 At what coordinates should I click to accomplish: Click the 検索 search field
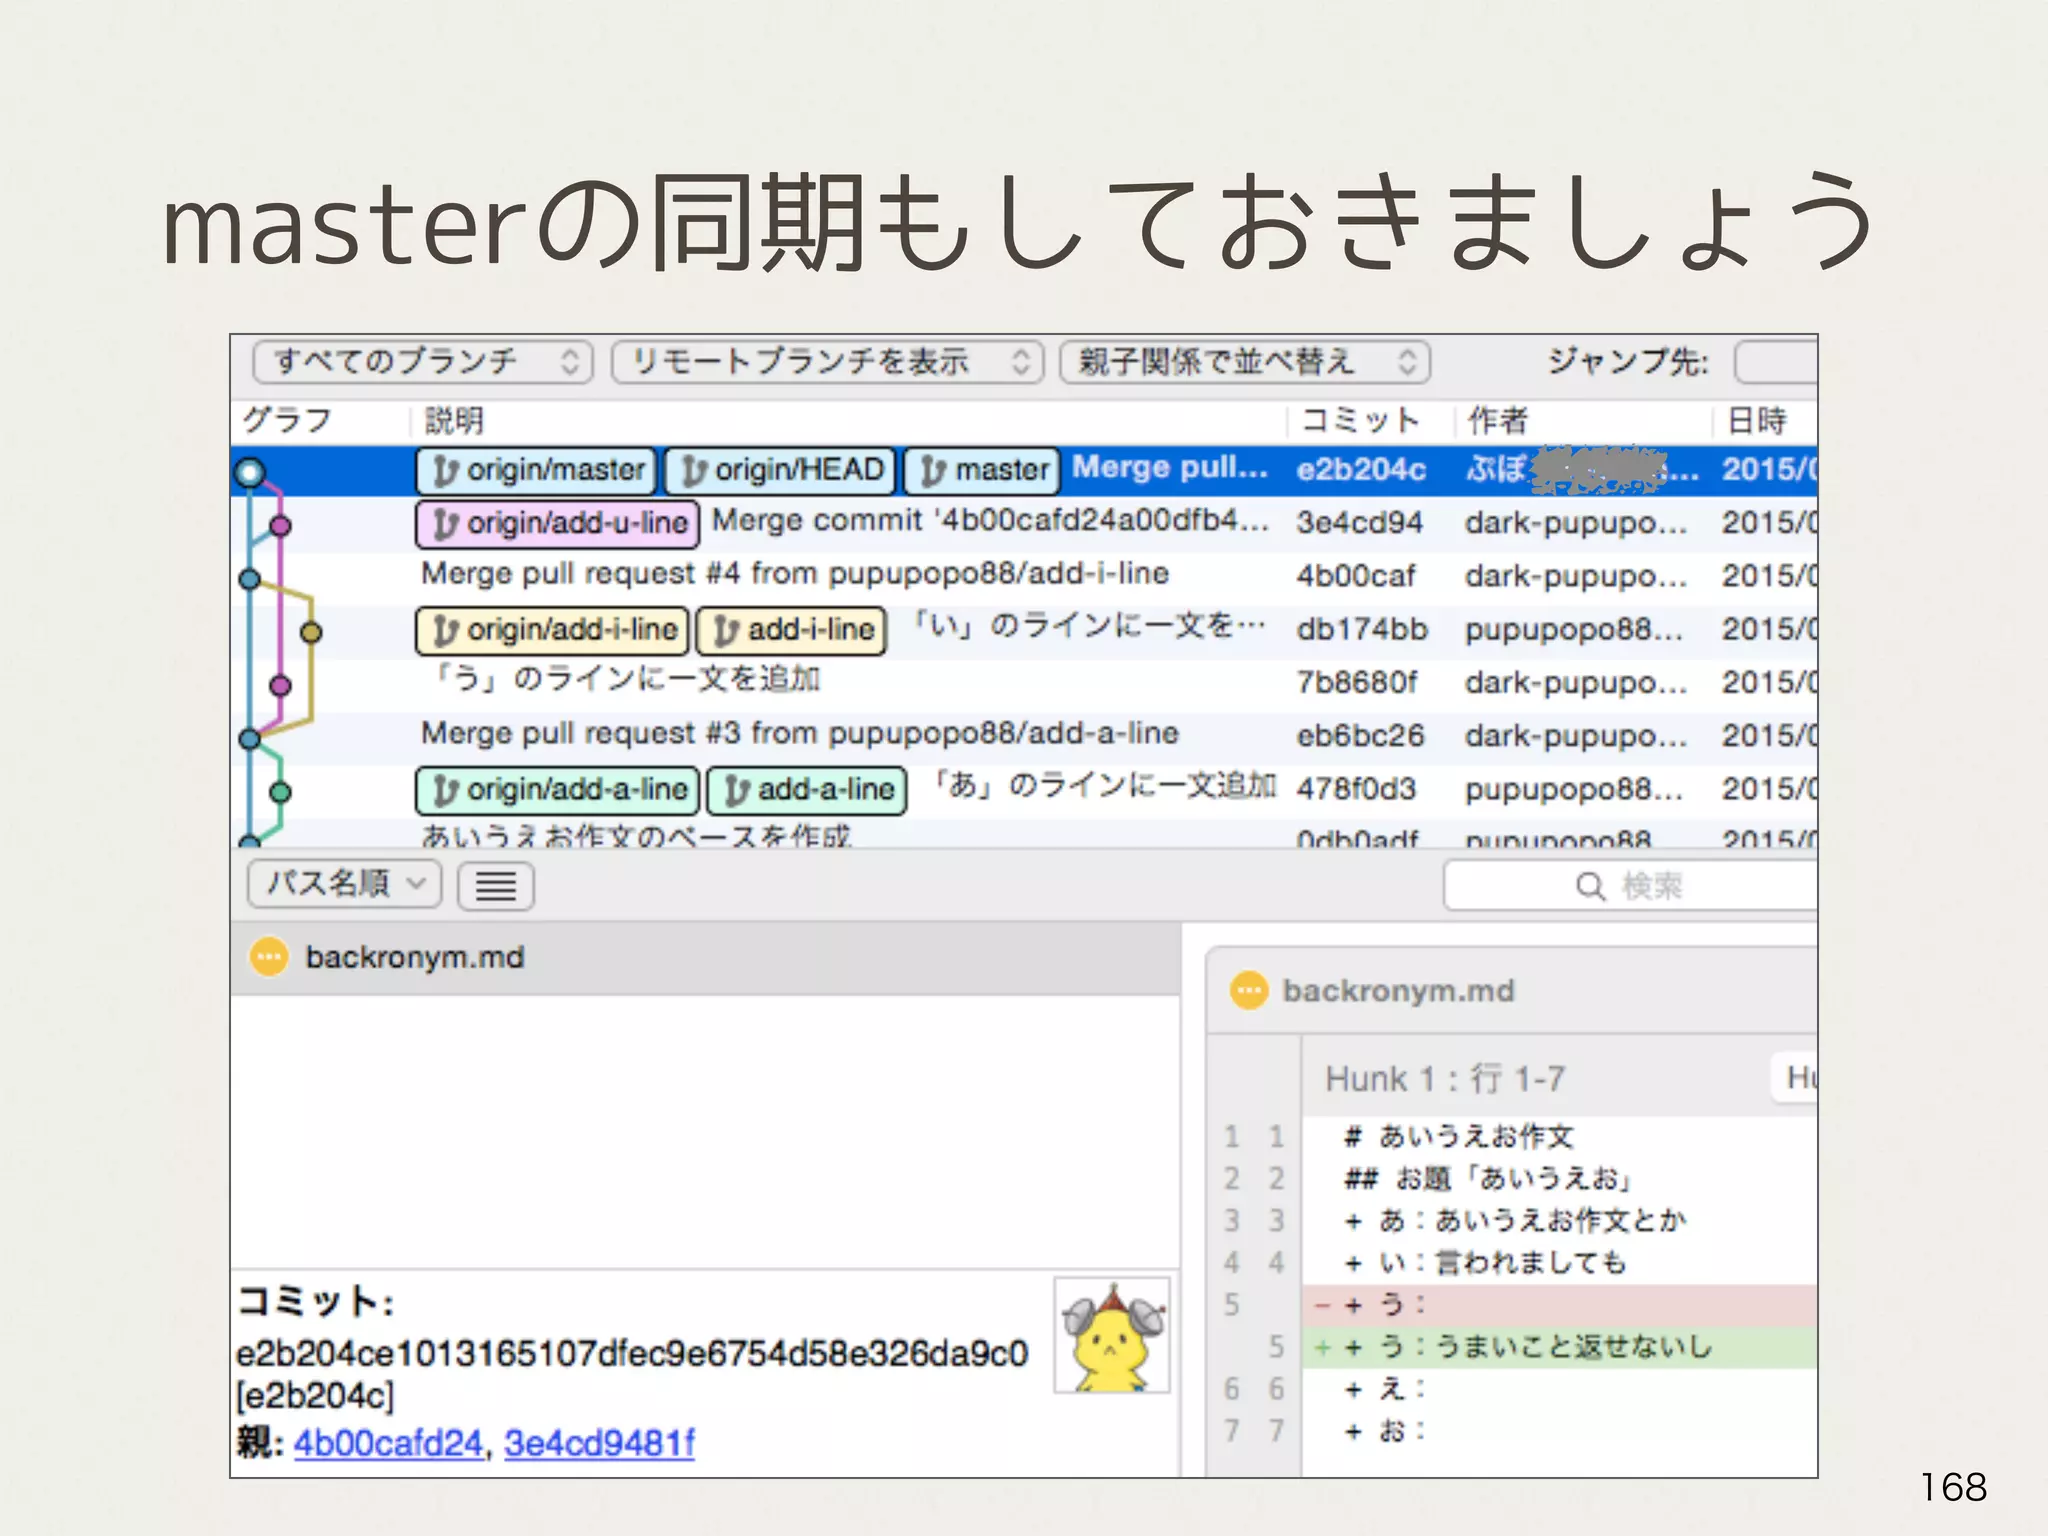[x=1630, y=886]
